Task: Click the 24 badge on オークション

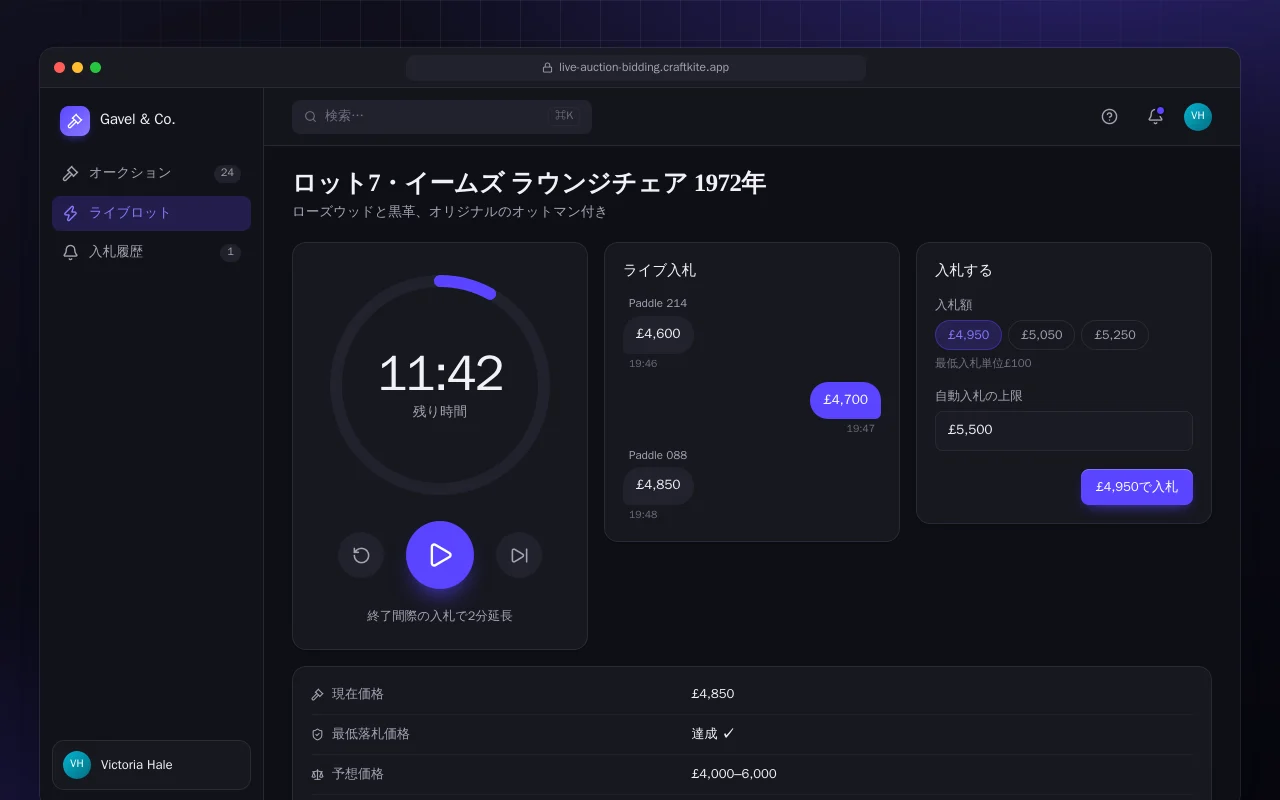Action: (227, 173)
